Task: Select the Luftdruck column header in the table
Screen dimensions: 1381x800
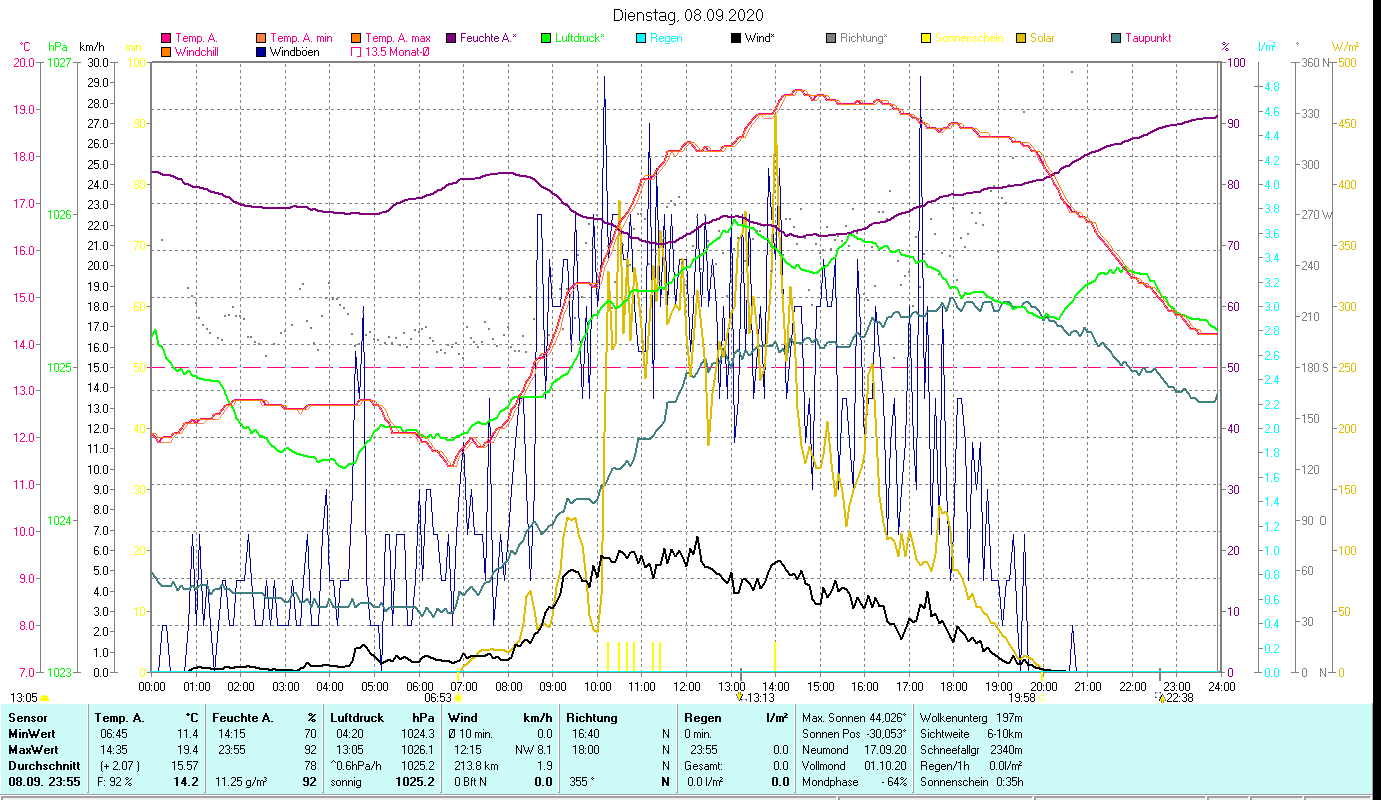Action: pos(357,718)
